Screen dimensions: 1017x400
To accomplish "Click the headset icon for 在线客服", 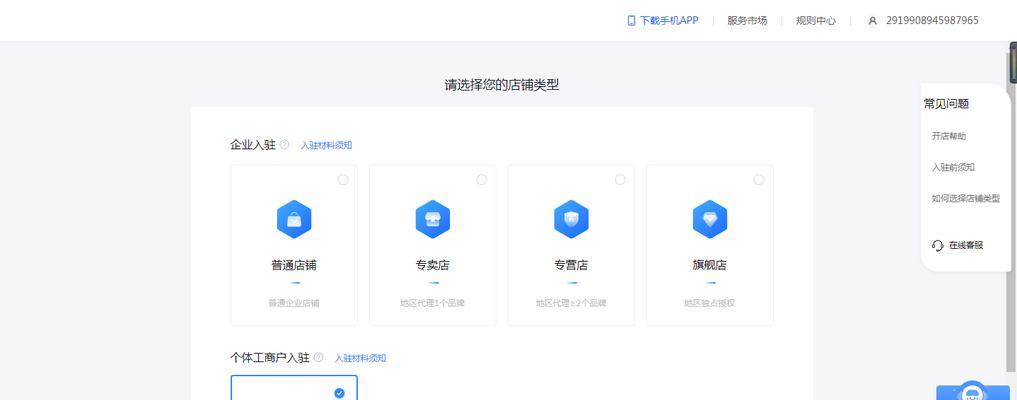I will tap(938, 246).
